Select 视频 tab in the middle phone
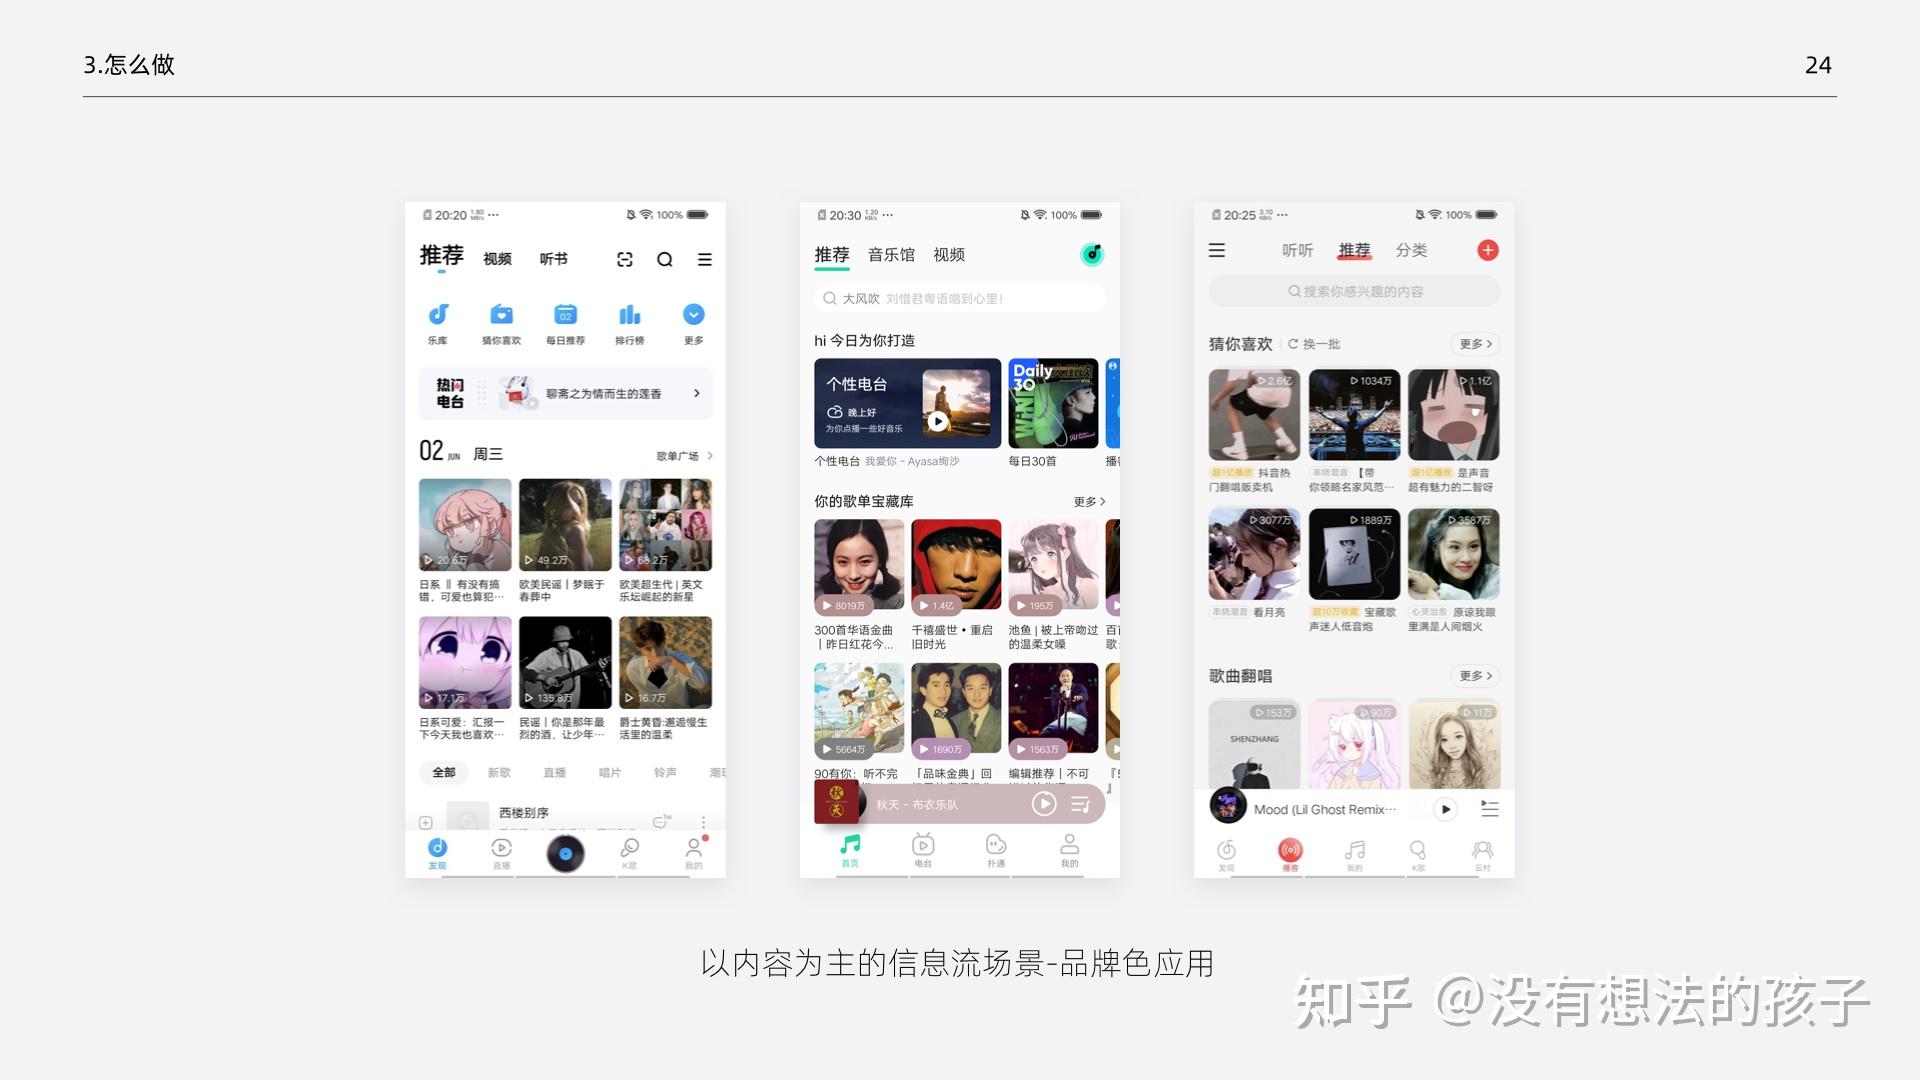1920x1080 pixels. [x=949, y=255]
